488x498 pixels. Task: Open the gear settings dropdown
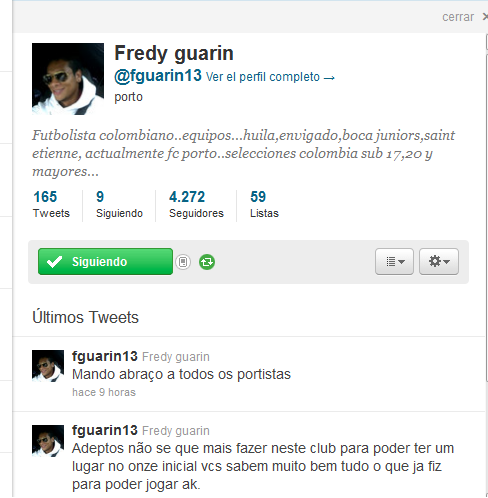(x=439, y=261)
